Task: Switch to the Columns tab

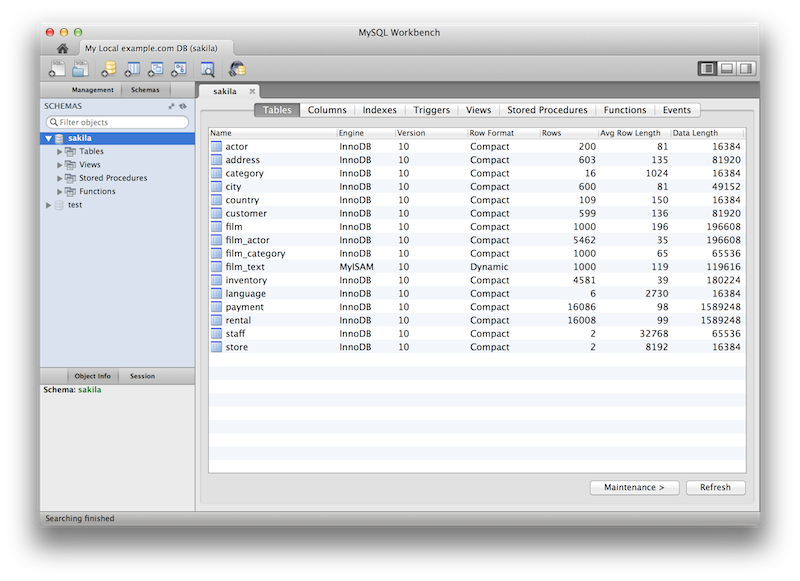Action: tap(327, 110)
